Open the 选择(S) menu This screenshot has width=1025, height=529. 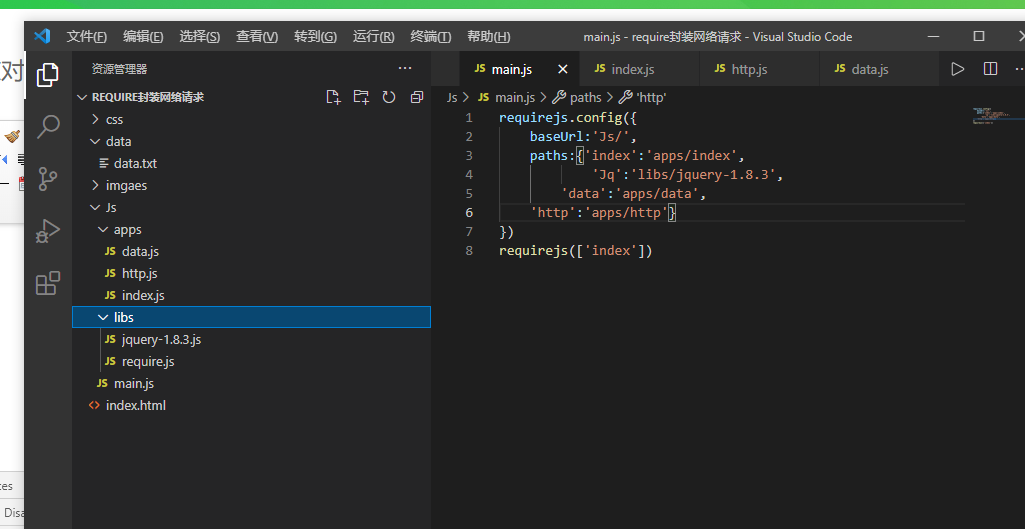[199, 37]
